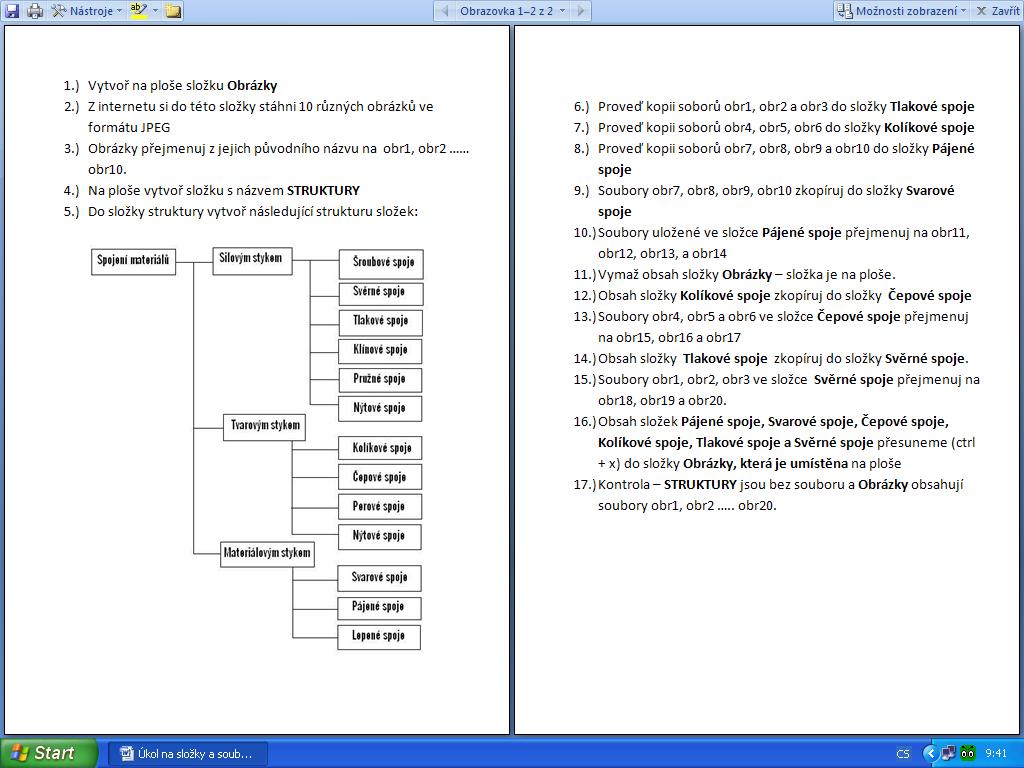This screenshot has height=768, width=1024.
Task: Click the CS language indicator
Action: (x=903, y=754)
